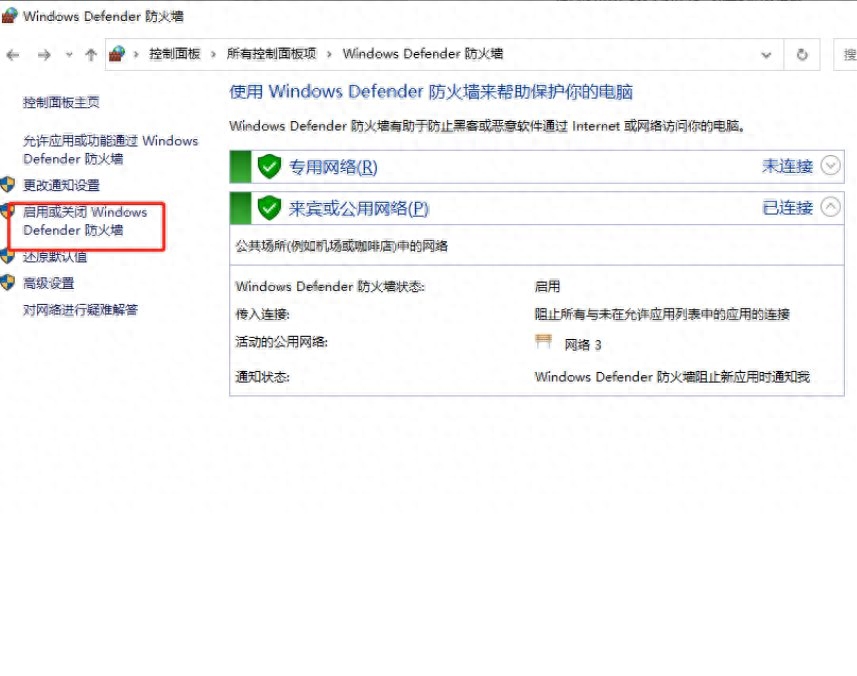The width and height of the screenshot is (857, 676).
Task: Click the up-one-level arrow in the toolbar
Action: click(x=90, y=55)
